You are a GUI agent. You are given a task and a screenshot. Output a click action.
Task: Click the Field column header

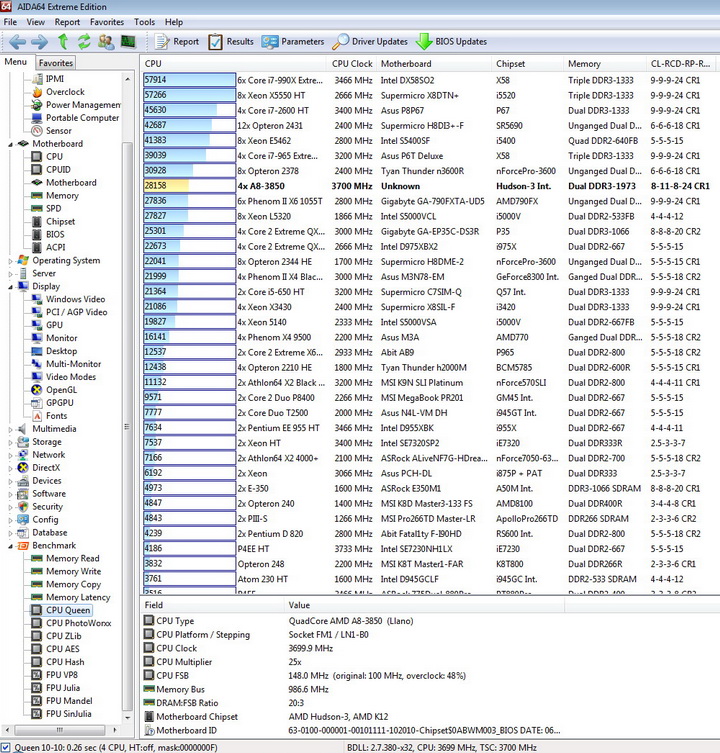tap(212, 605)
